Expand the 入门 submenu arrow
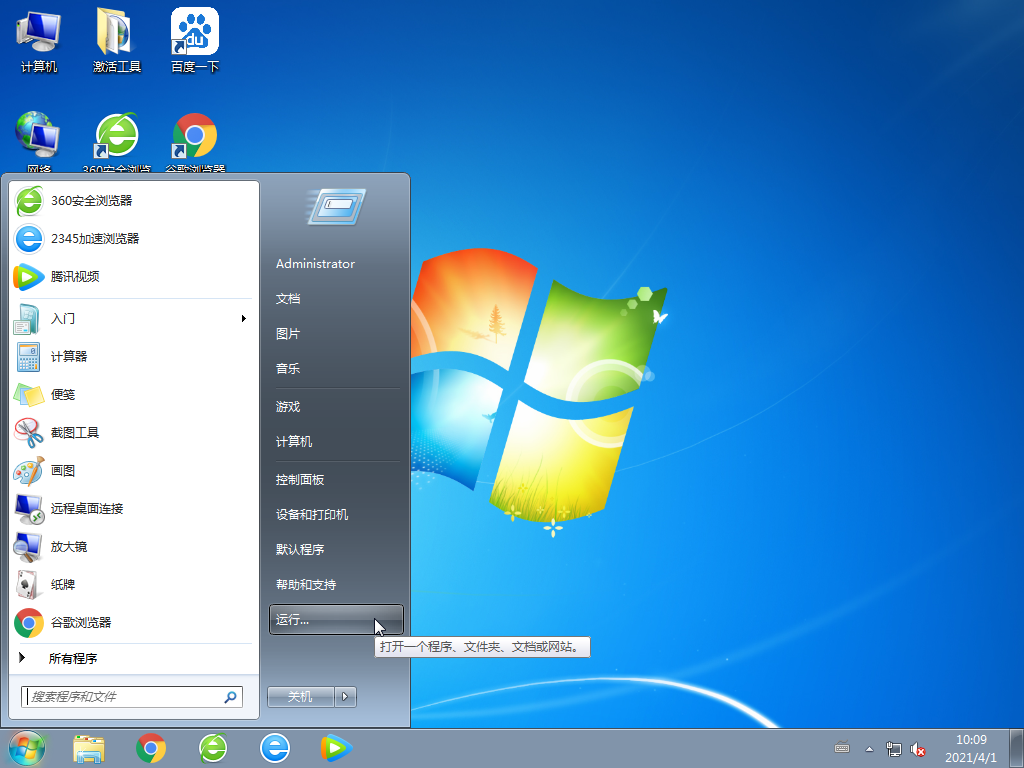This screenshot has height=768, width=1024. (x=243, y=318)
